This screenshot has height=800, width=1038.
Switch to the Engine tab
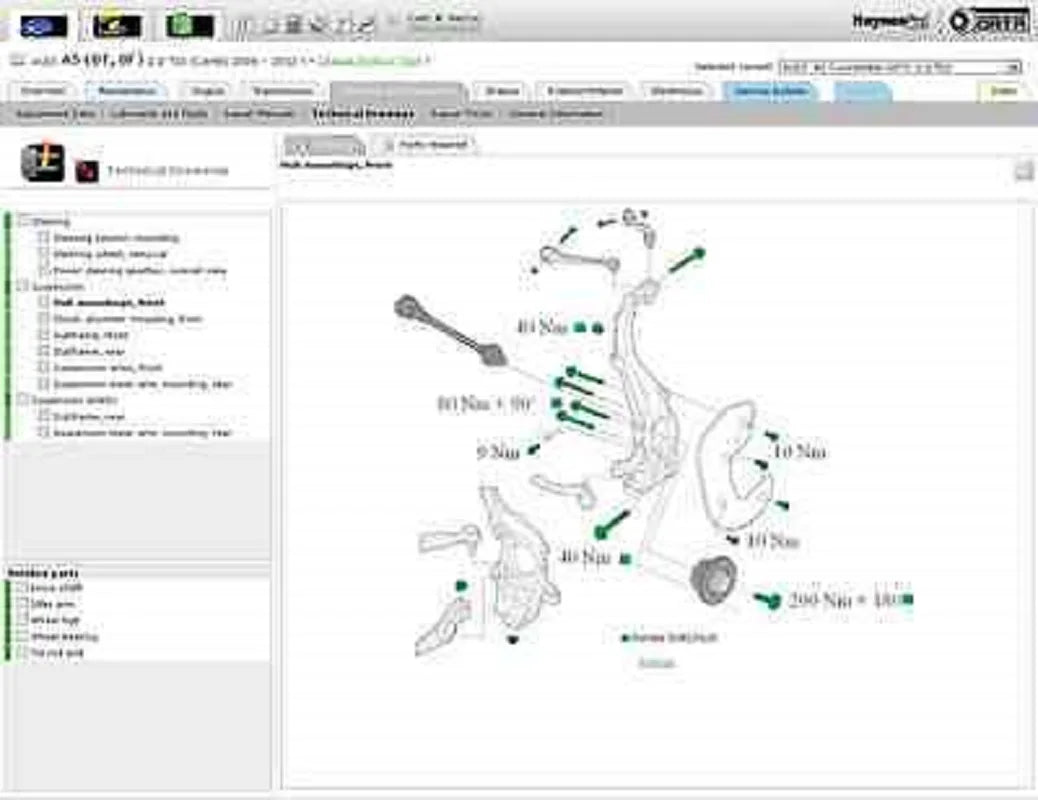pos(208,91)
